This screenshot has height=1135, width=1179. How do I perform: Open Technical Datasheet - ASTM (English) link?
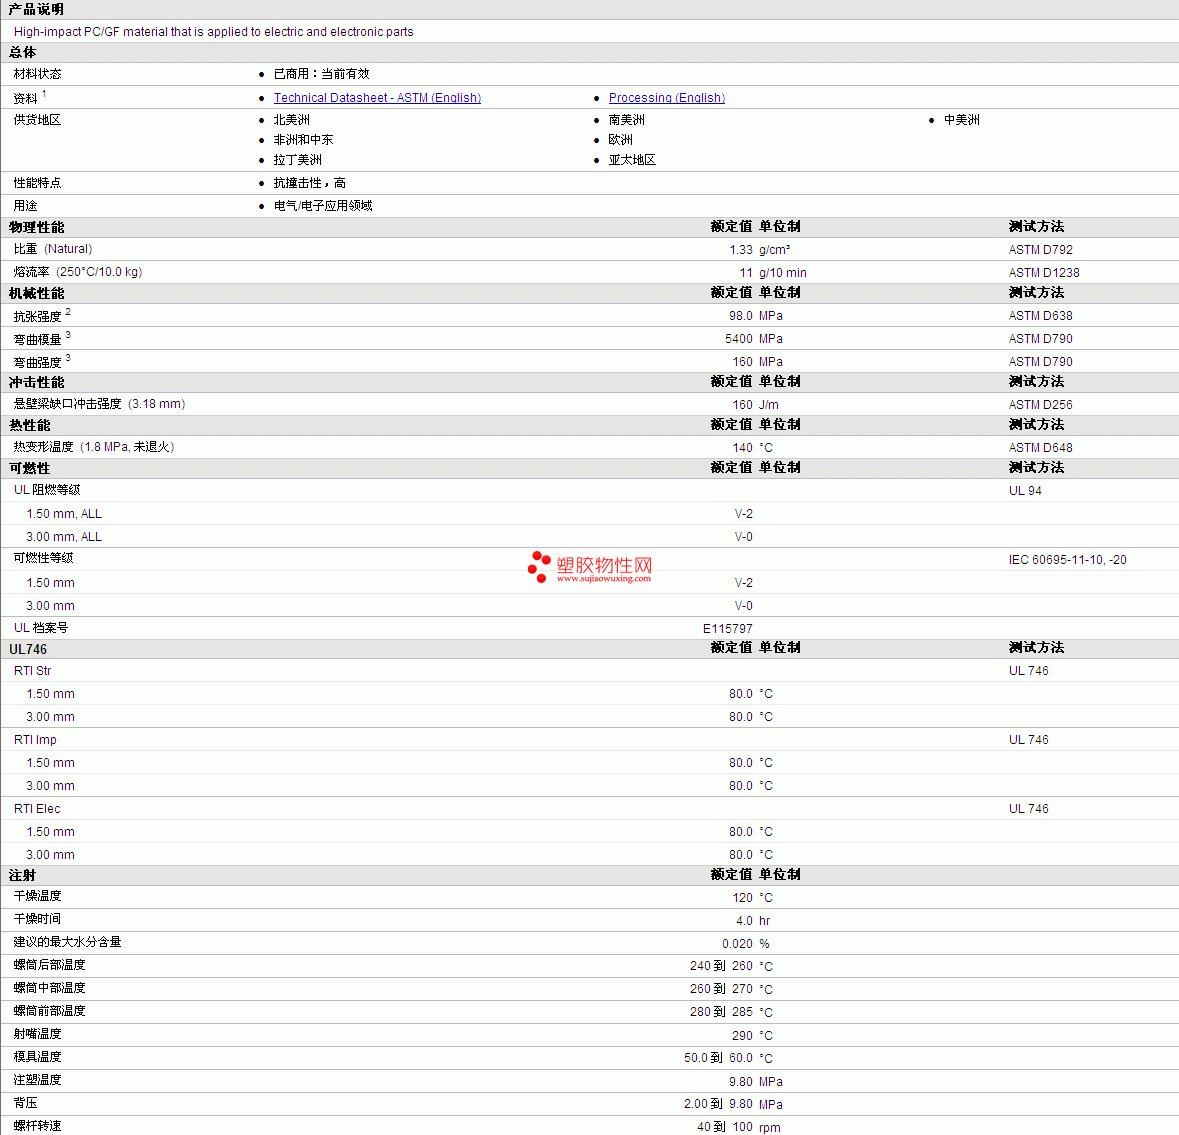click(x=377, y=98)
